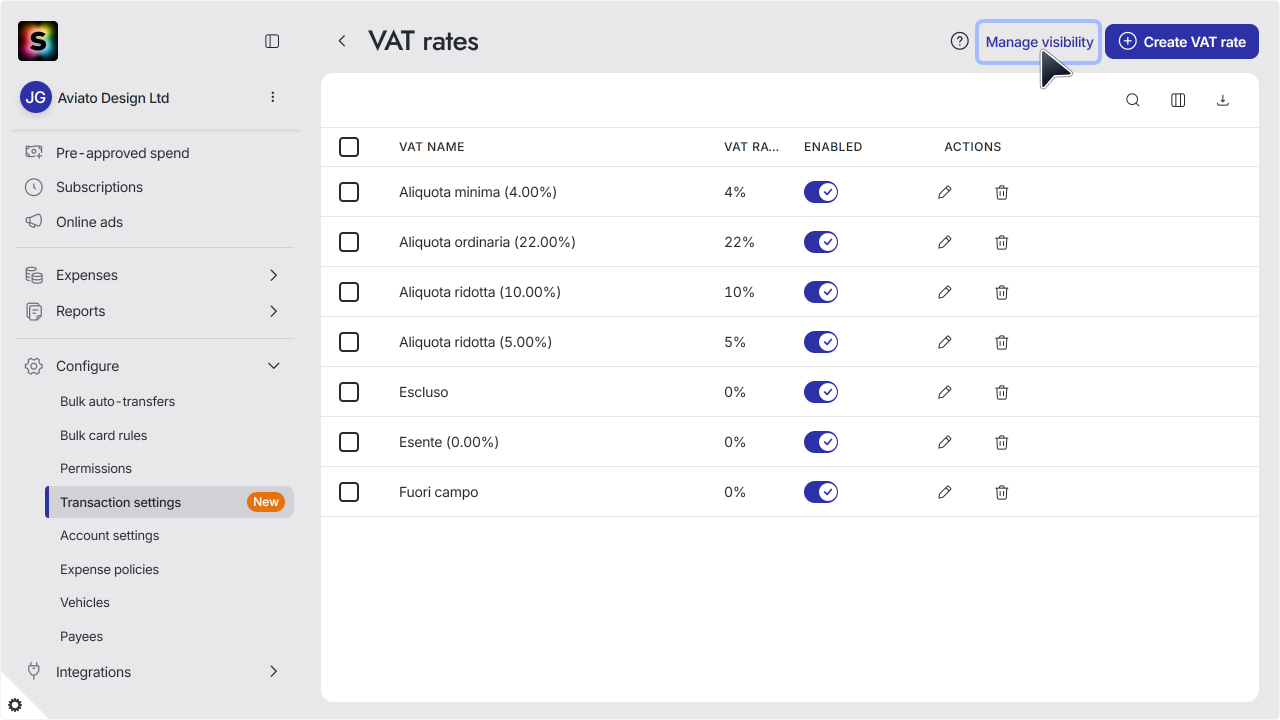The width and height of the screenshot is (1280, 720).
Task: Go to Permissions
Action: [x=95, y=468]
